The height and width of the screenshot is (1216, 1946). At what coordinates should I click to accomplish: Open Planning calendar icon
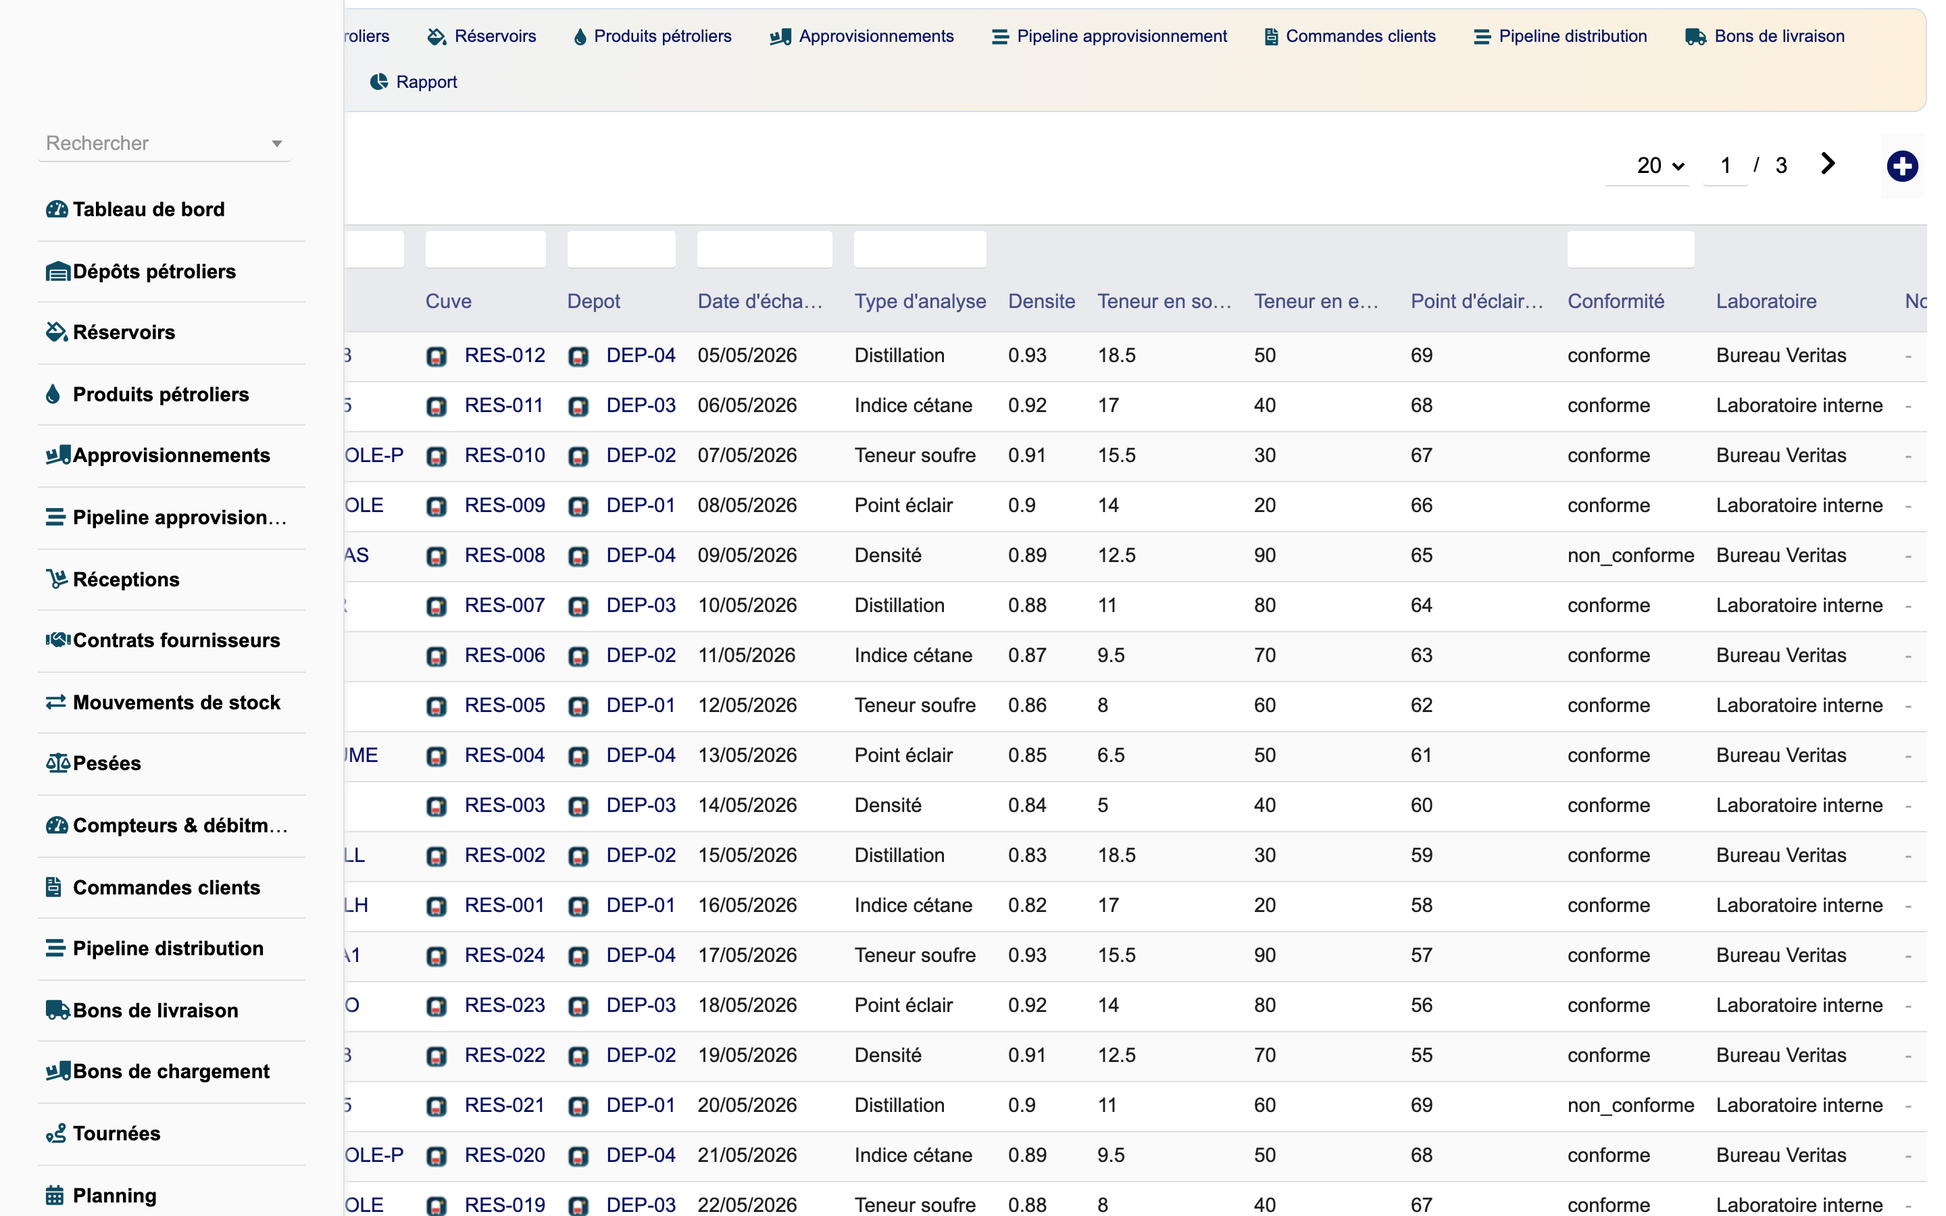click(55, 1195)
